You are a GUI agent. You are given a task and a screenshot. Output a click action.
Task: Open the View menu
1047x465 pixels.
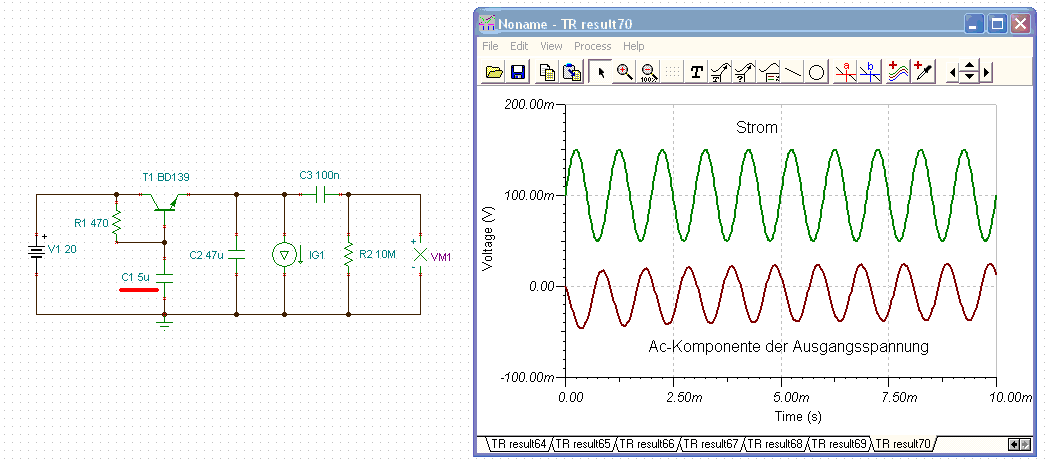(551, 46)
